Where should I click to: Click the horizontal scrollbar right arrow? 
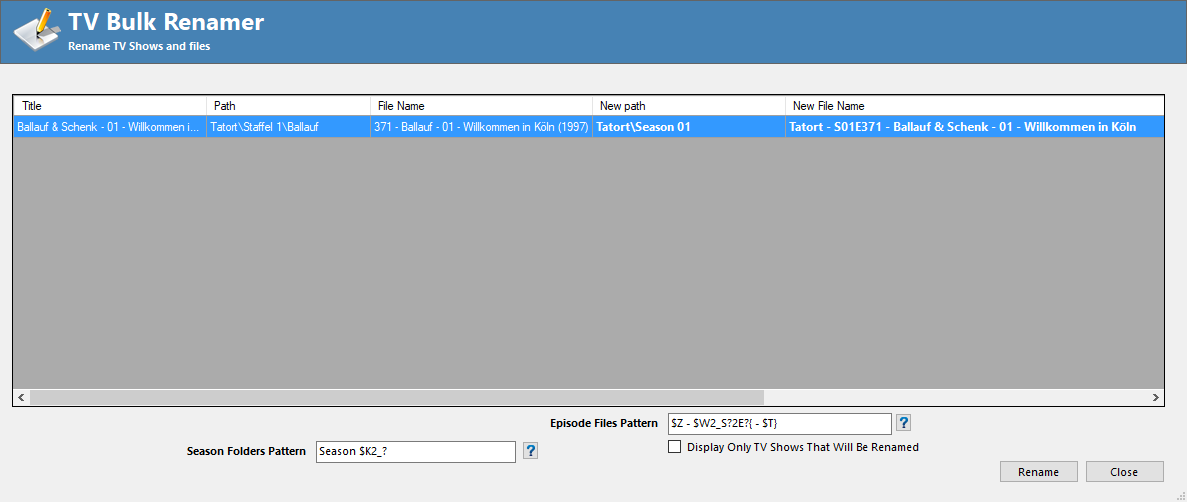(x=1156, y=397)
